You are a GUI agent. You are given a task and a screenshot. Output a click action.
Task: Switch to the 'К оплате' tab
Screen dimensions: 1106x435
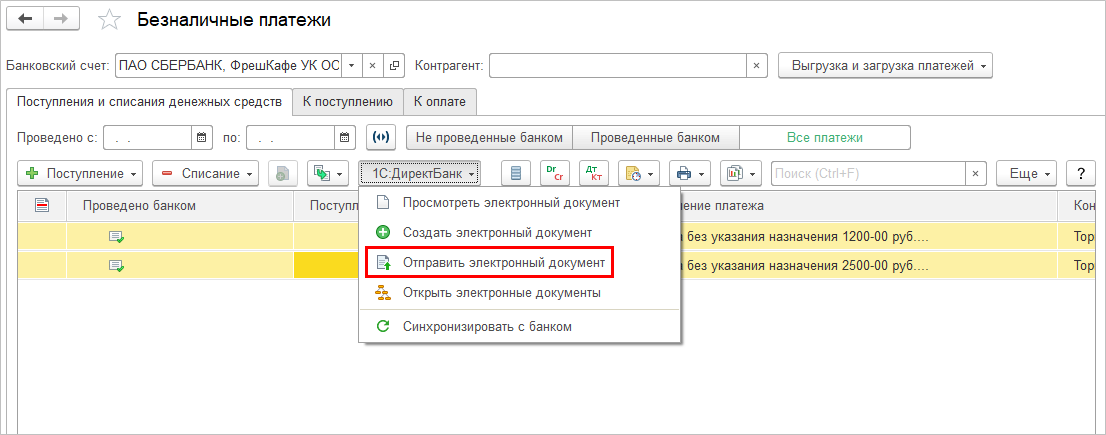coord(440,101)
